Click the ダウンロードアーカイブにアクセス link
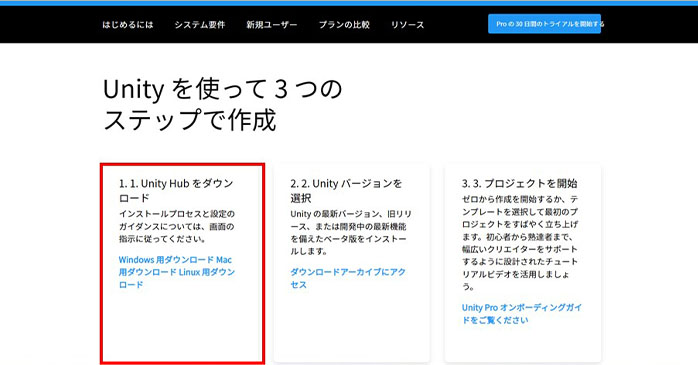698x365 pixels. pyautogui.click(x=348, y=278)
